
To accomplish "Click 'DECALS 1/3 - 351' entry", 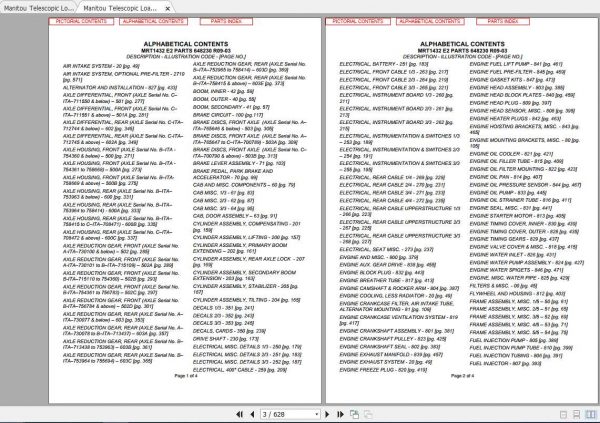I will point(223,308).
